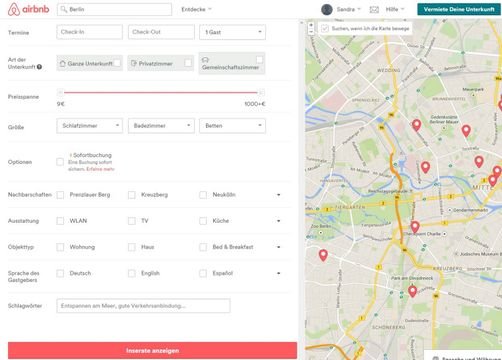
Task: Click the minimum price slider handle
Action: [x=60, y=92]
